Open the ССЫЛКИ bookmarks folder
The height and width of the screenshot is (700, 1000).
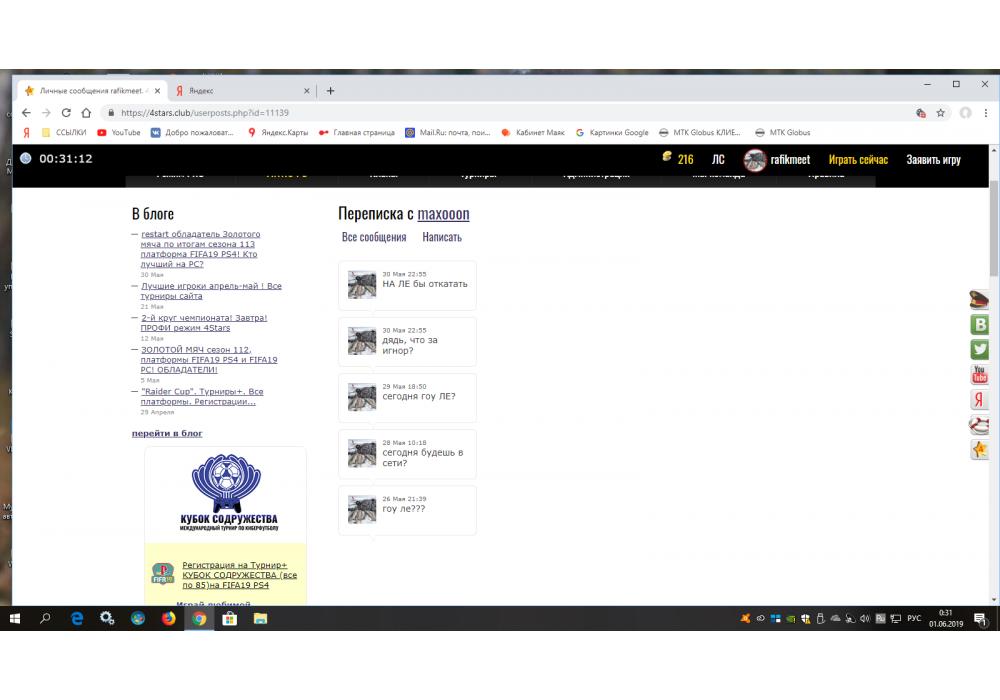(64, 133)
